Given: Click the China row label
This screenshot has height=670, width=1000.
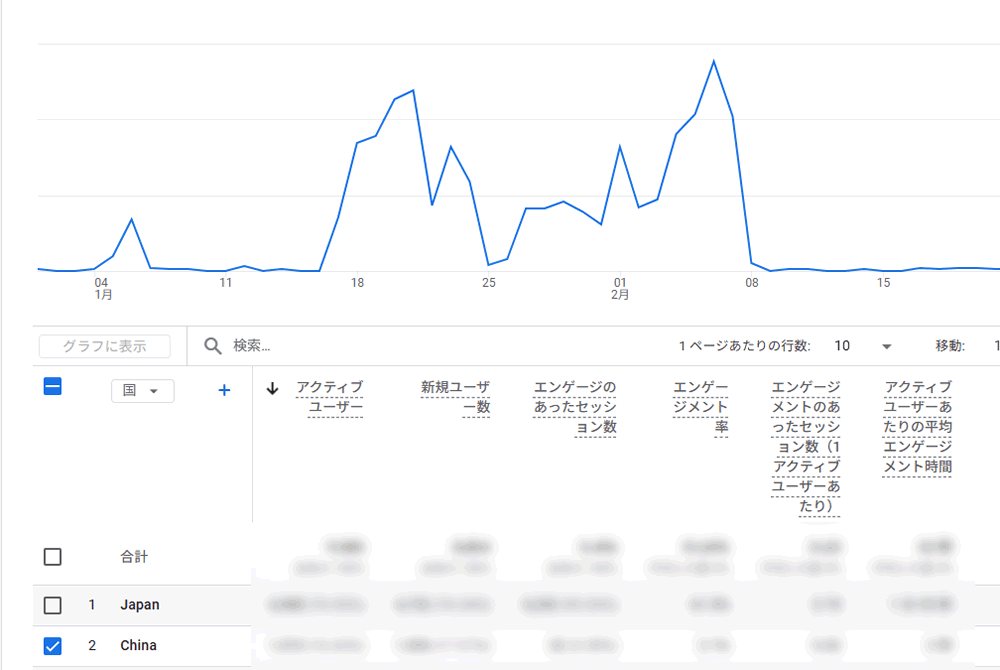Looking at the screenshot, I should click(138, 646).
